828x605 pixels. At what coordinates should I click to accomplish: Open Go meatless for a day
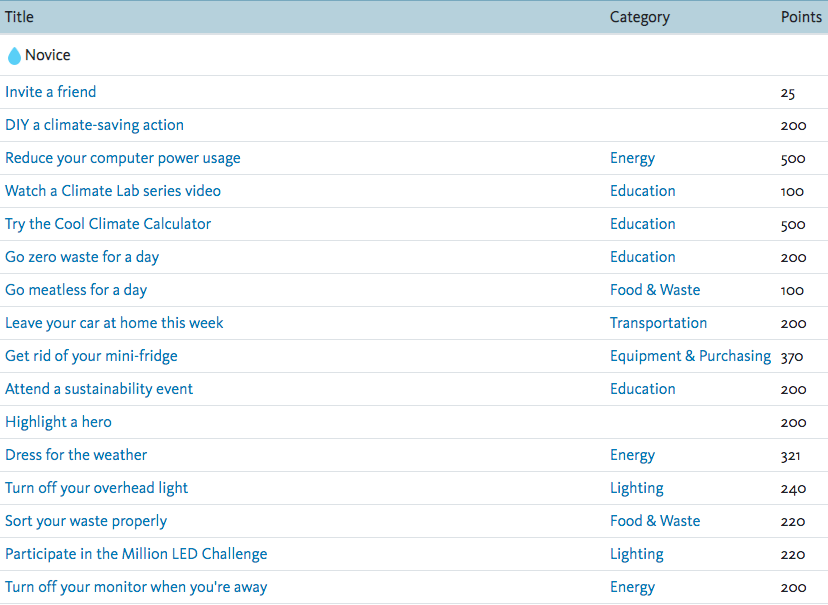point(76,290)
